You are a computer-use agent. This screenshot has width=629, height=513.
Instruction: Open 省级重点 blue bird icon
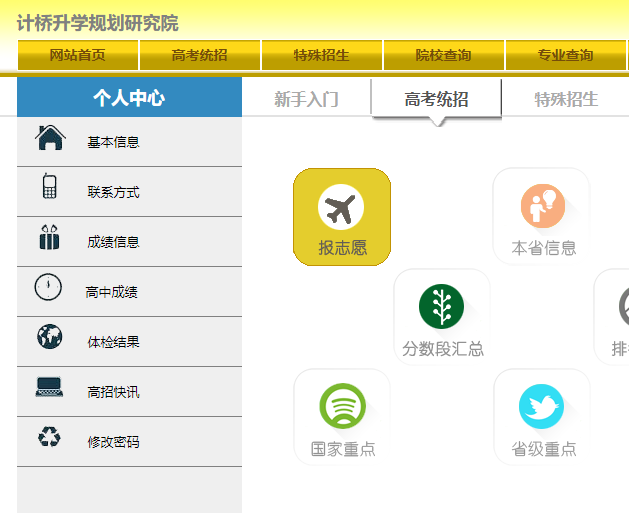(542, 407)
